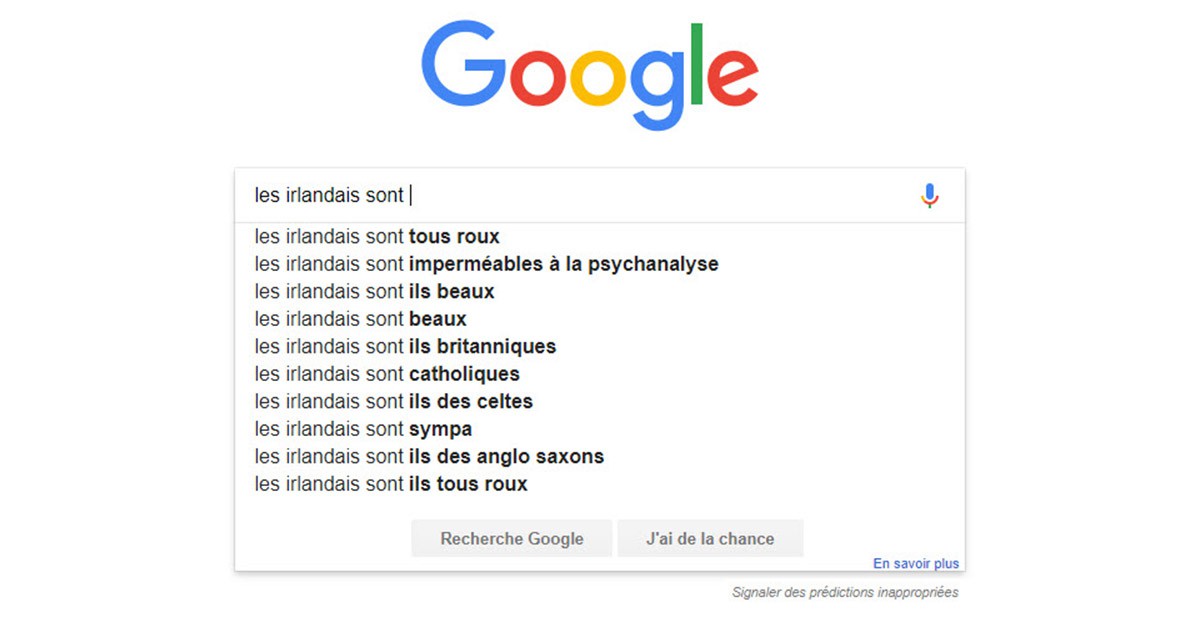This screenshot has height=628, width=1200.
Task: Pick suggestion 'les irlandais sont beaux'
Action: [x=360, y=318]
